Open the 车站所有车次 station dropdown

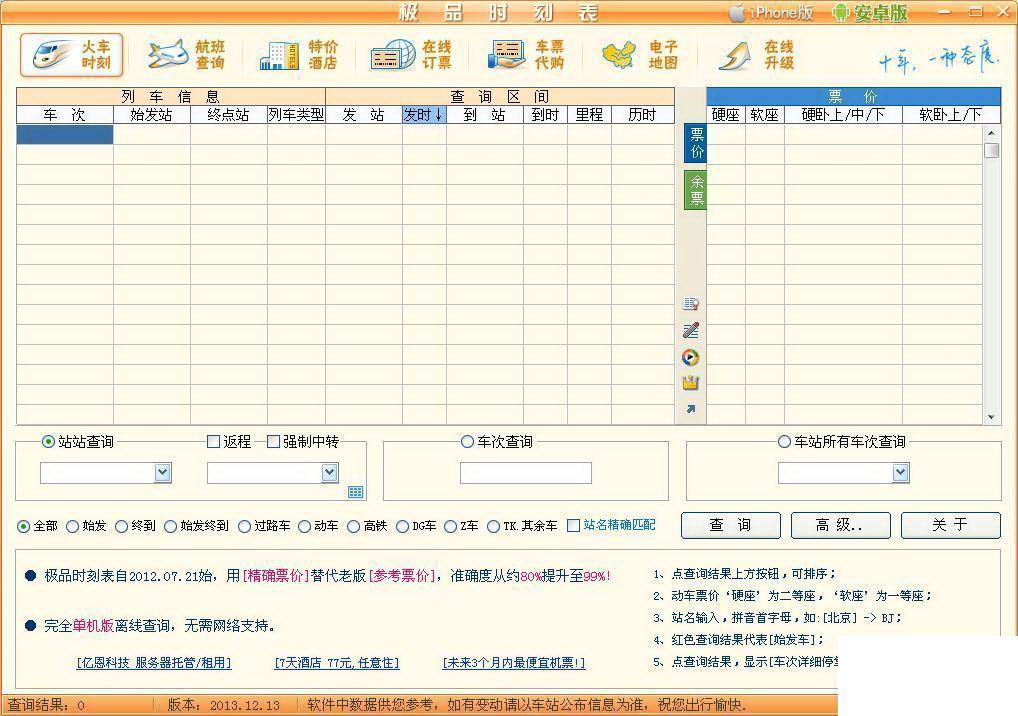pos(900,473)
